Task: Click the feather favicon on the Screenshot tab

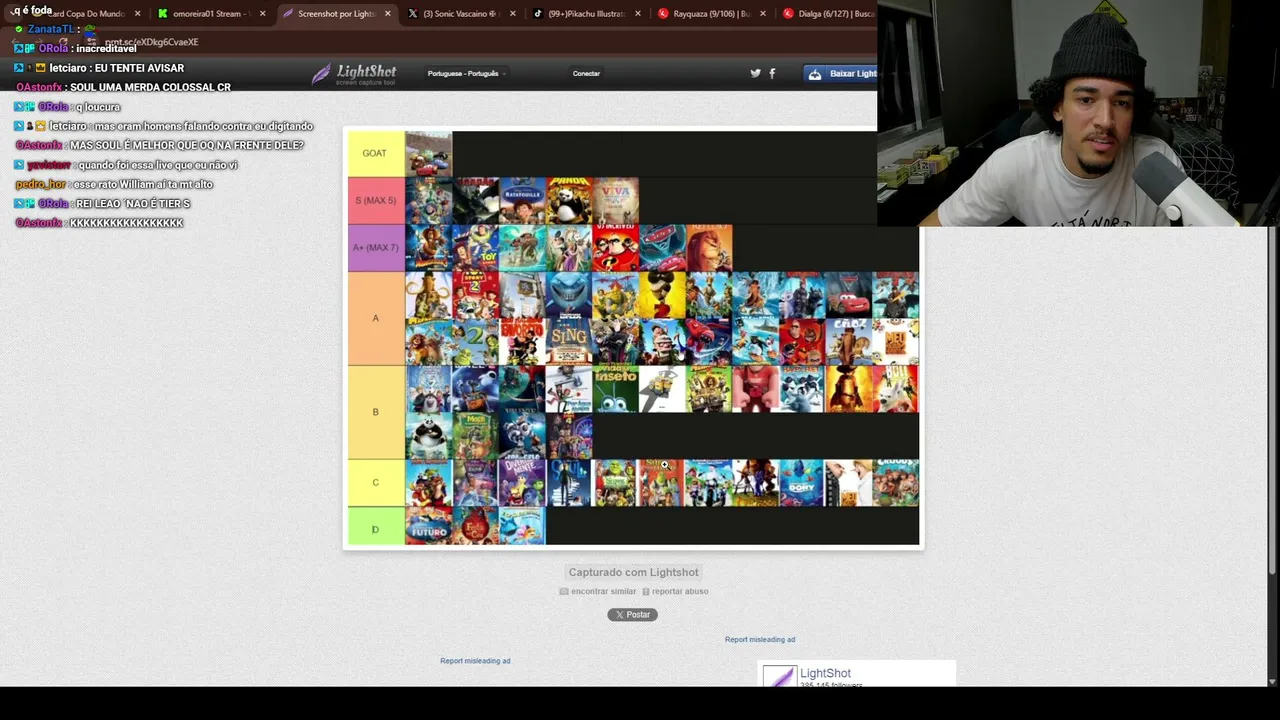Action: point(288,14)
